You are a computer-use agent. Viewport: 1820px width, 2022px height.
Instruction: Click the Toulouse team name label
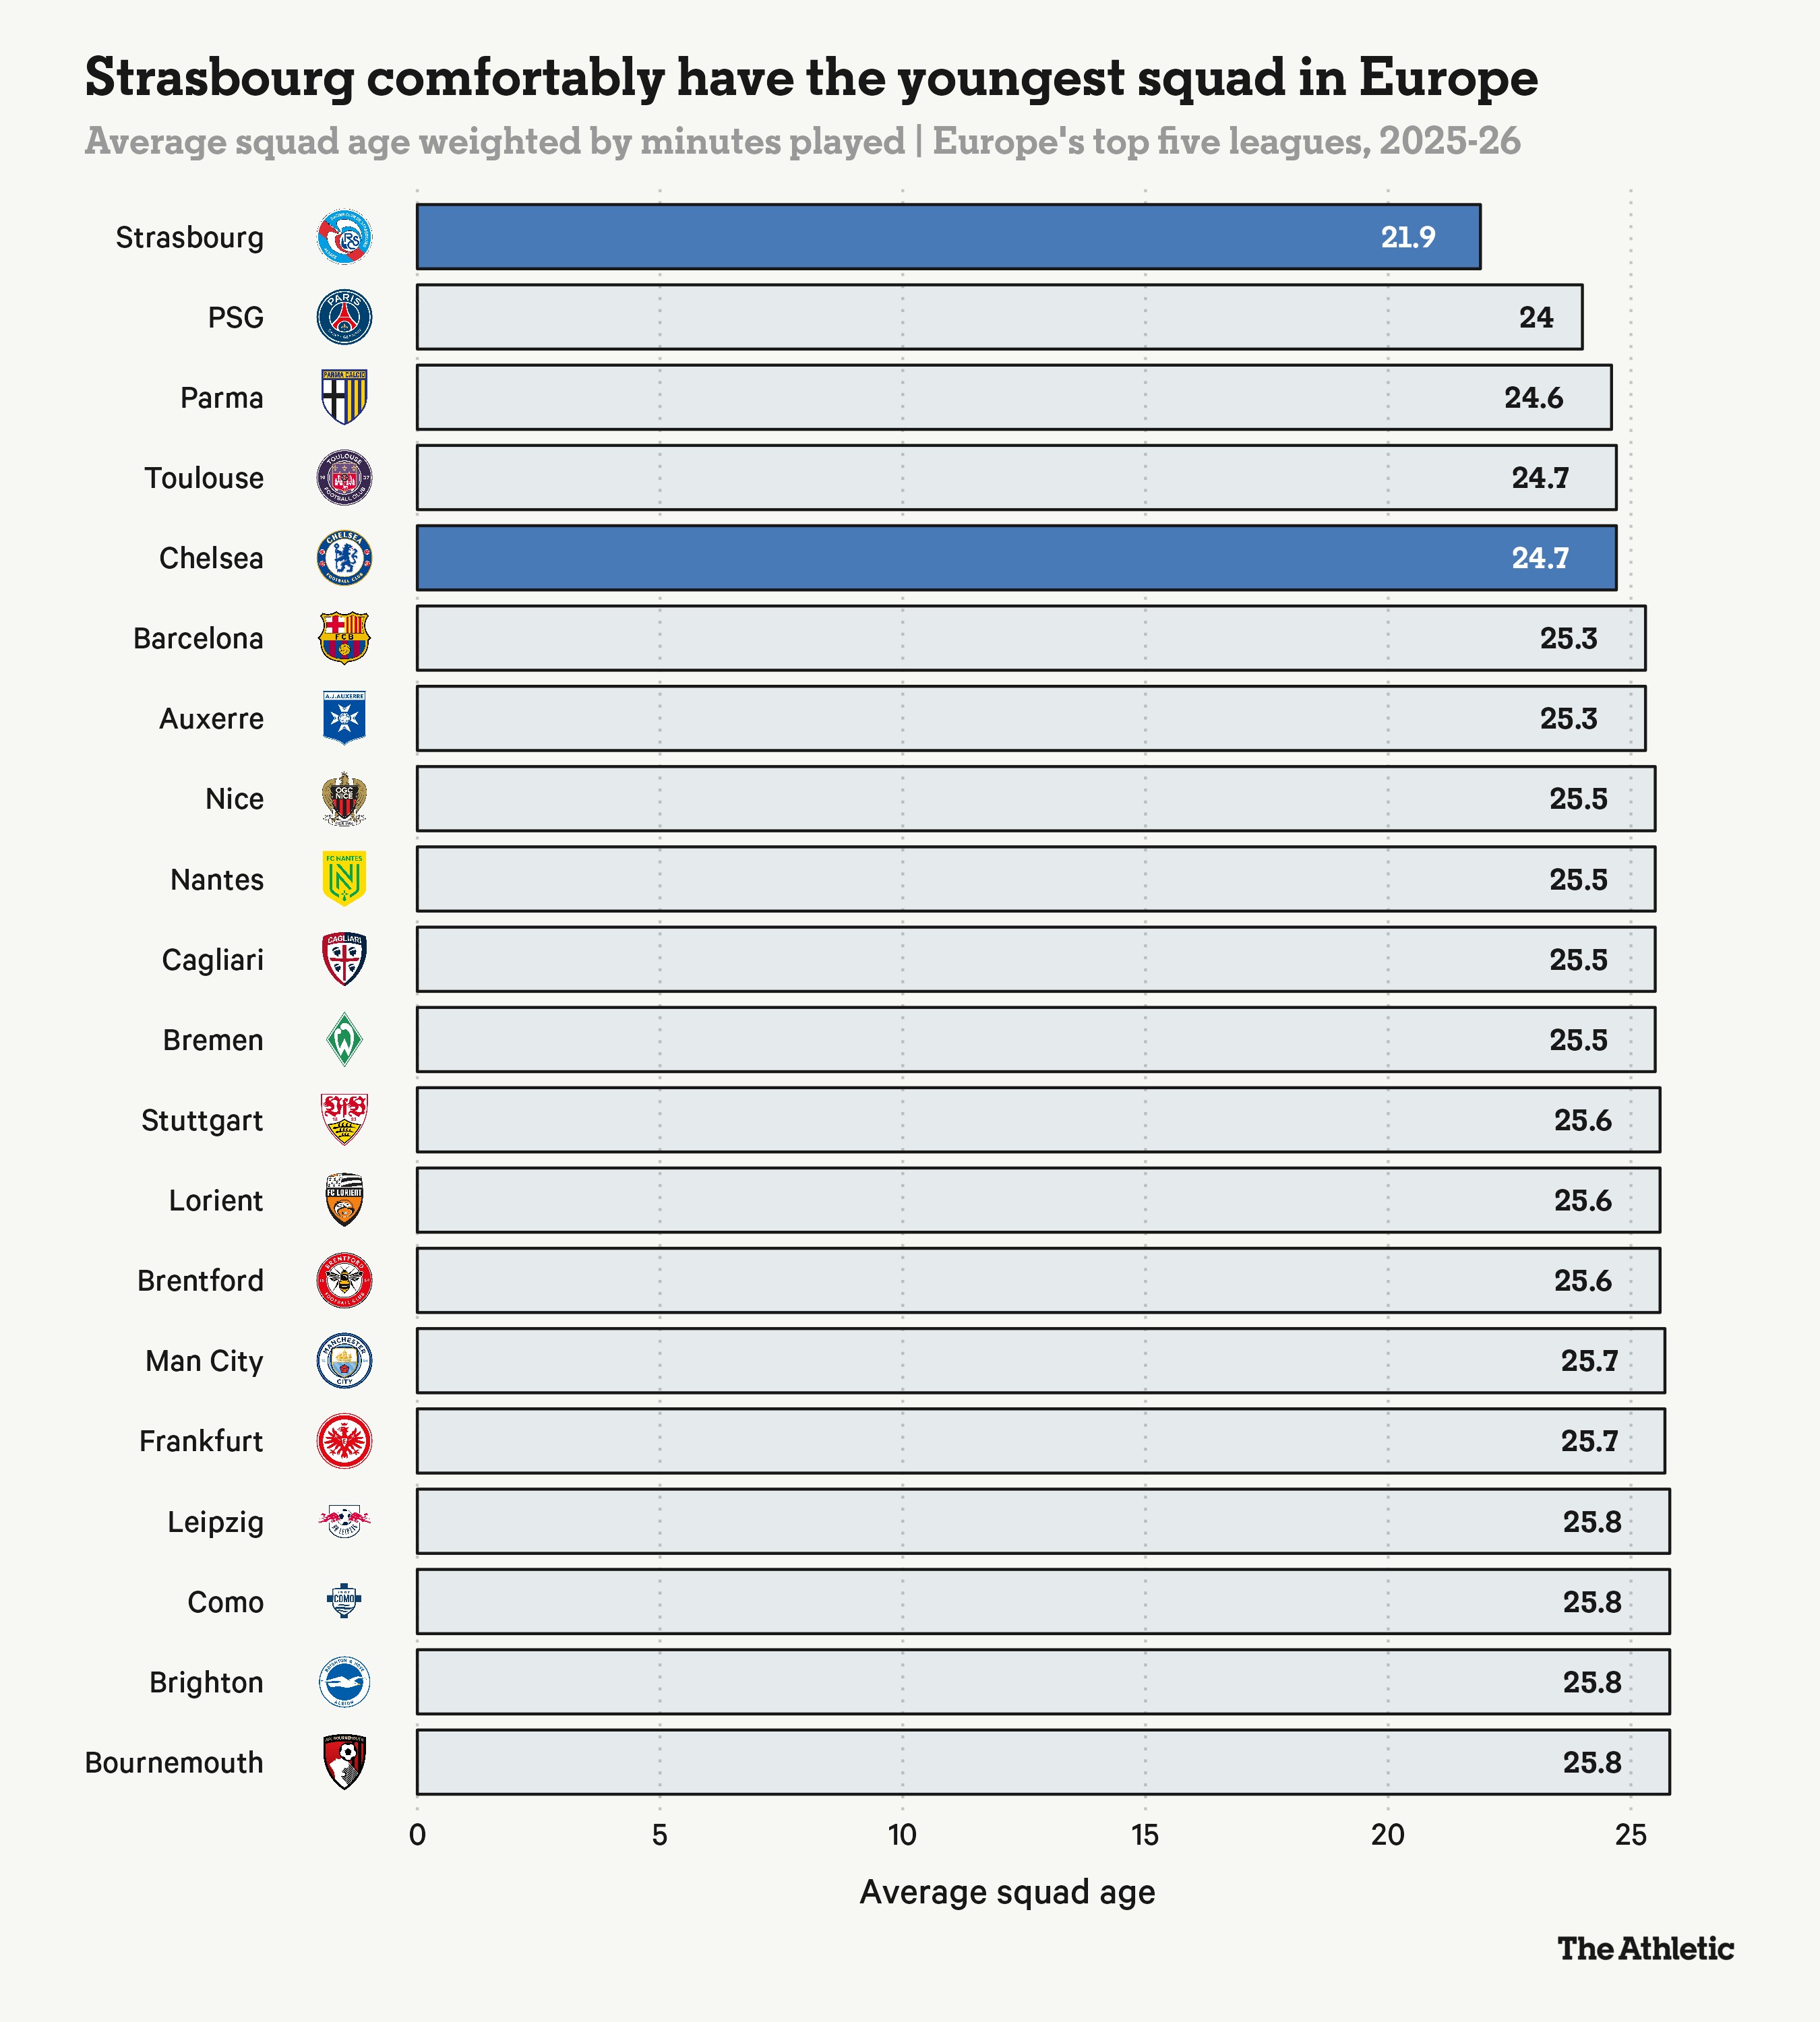(x=204, y=478)
